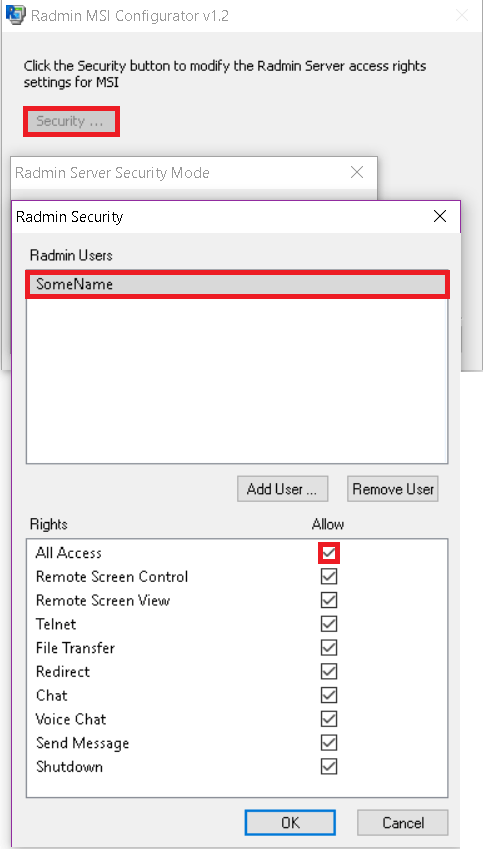The width and height of the screenshot is (483, 849).
Task: Close the Radmin Security dialog
Action: [x=440, y=217]
